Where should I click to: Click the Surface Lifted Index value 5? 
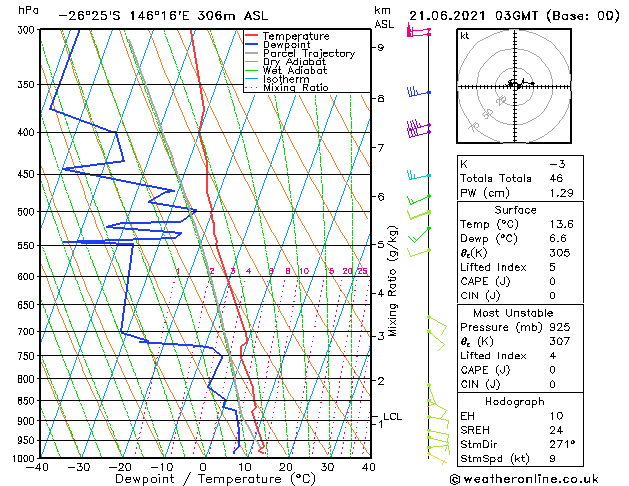coord(552,267)
